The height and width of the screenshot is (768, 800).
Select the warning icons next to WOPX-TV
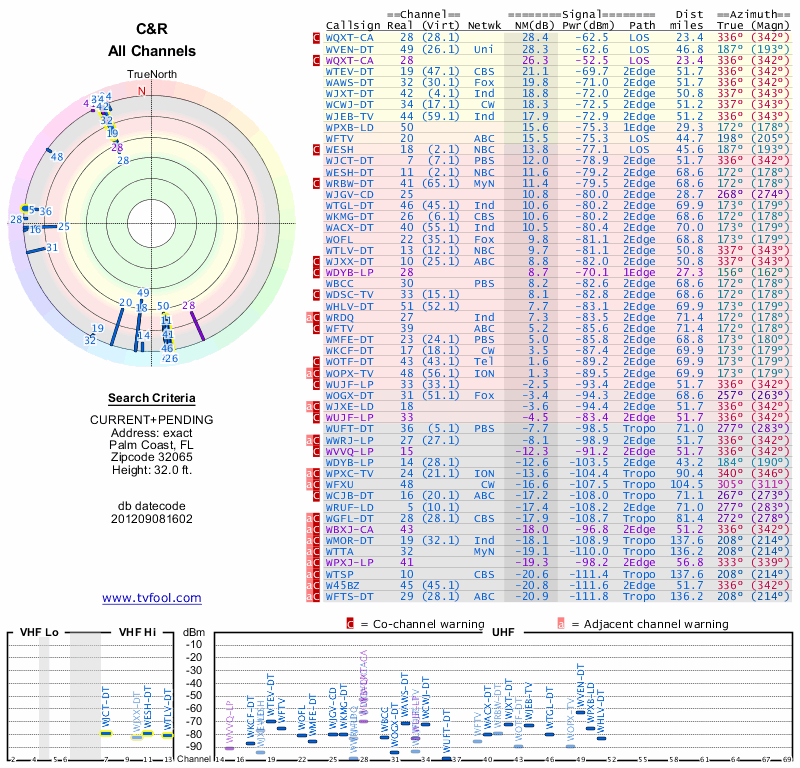point(313,372)
